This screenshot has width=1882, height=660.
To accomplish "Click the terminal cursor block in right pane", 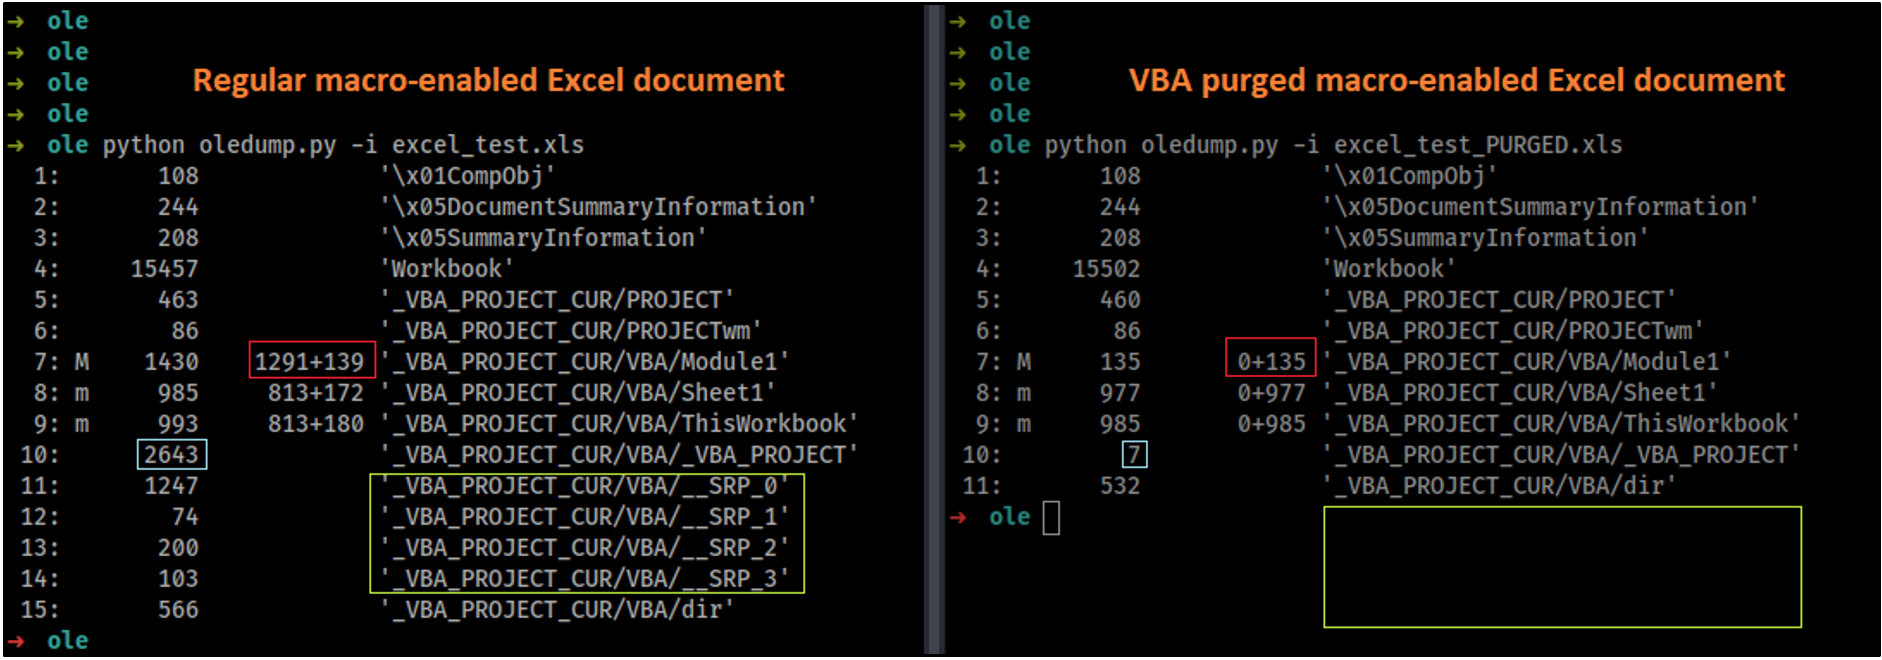I will tap(1051, 518).
